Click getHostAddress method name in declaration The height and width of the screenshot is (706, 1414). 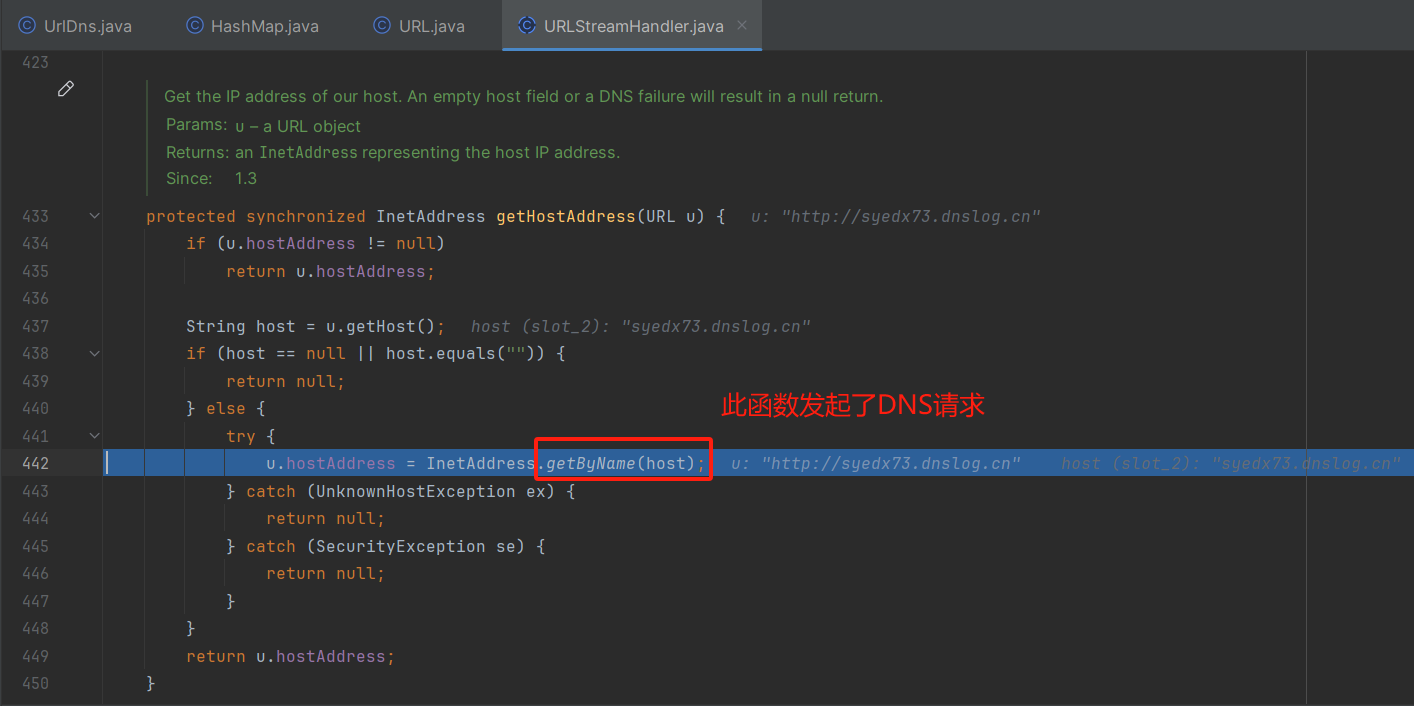pos(566,216)
